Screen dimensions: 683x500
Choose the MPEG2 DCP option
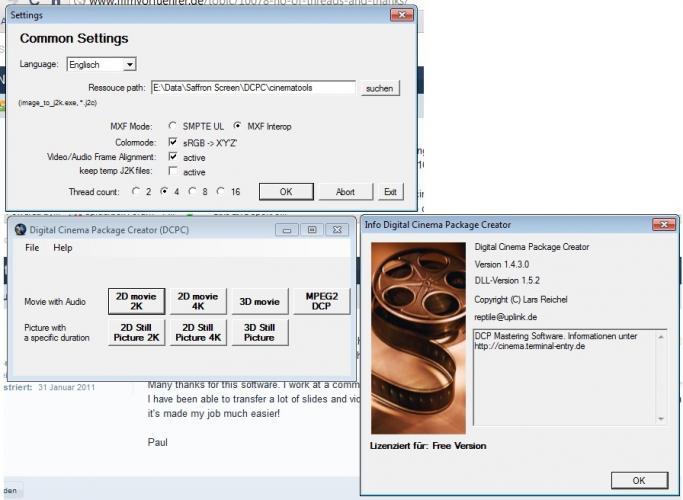coord(321,301)
